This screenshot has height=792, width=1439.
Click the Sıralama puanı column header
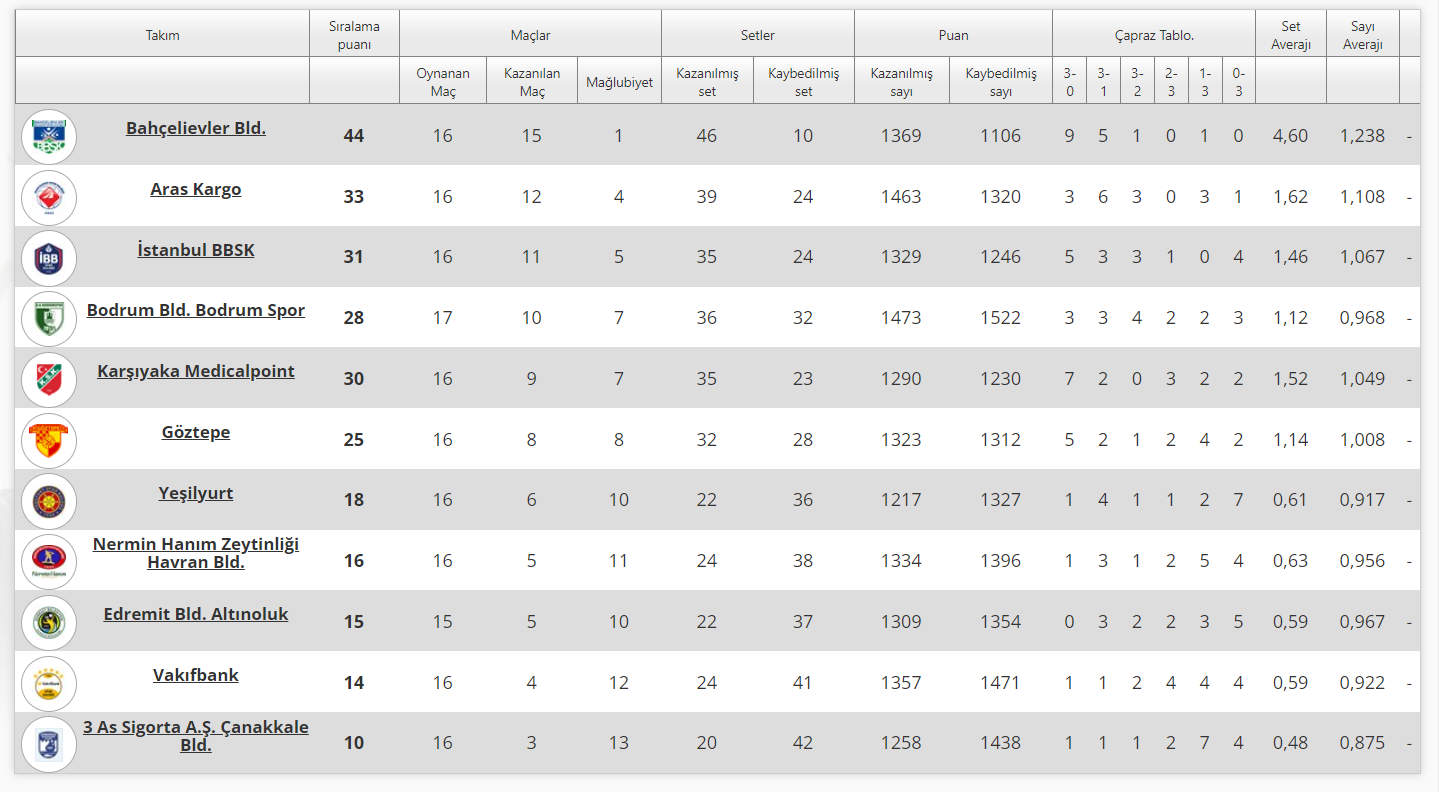point(354,35)
